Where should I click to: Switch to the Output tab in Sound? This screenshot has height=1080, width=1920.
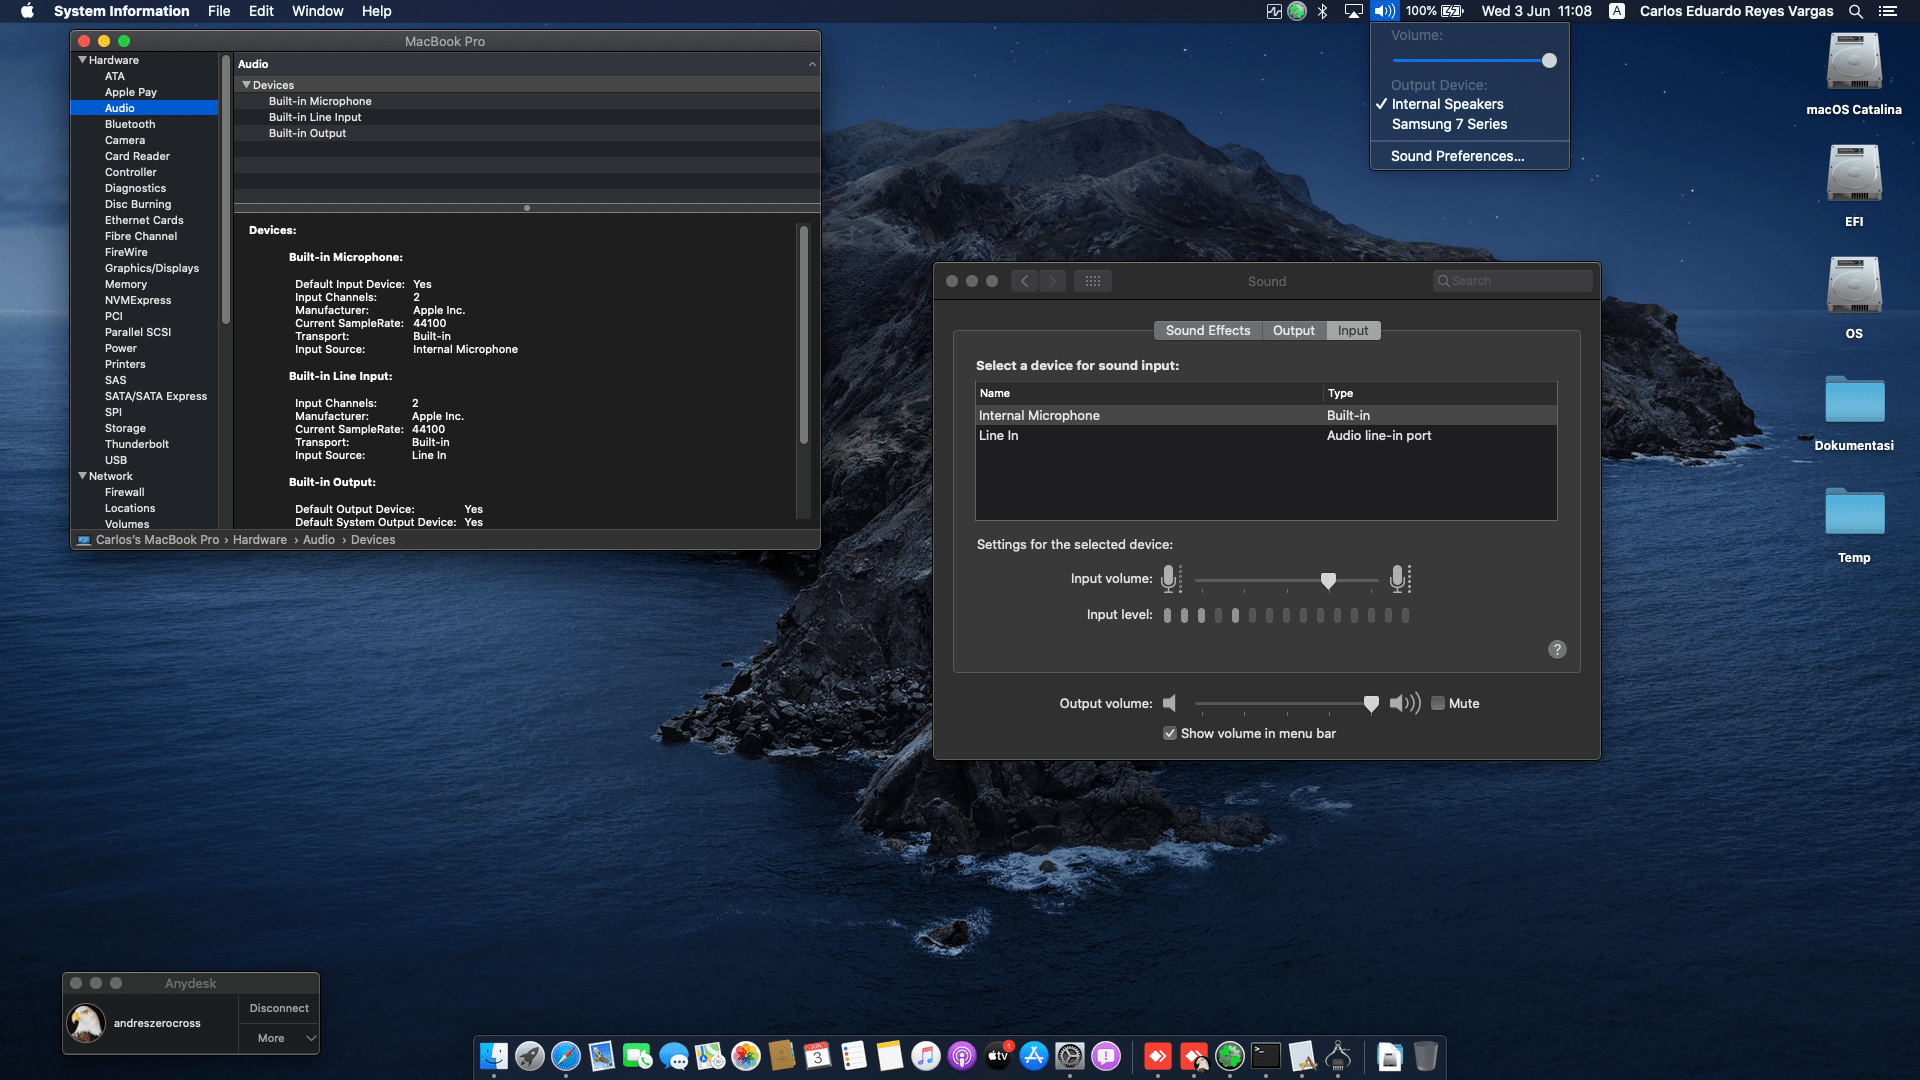click(1293, 330)
